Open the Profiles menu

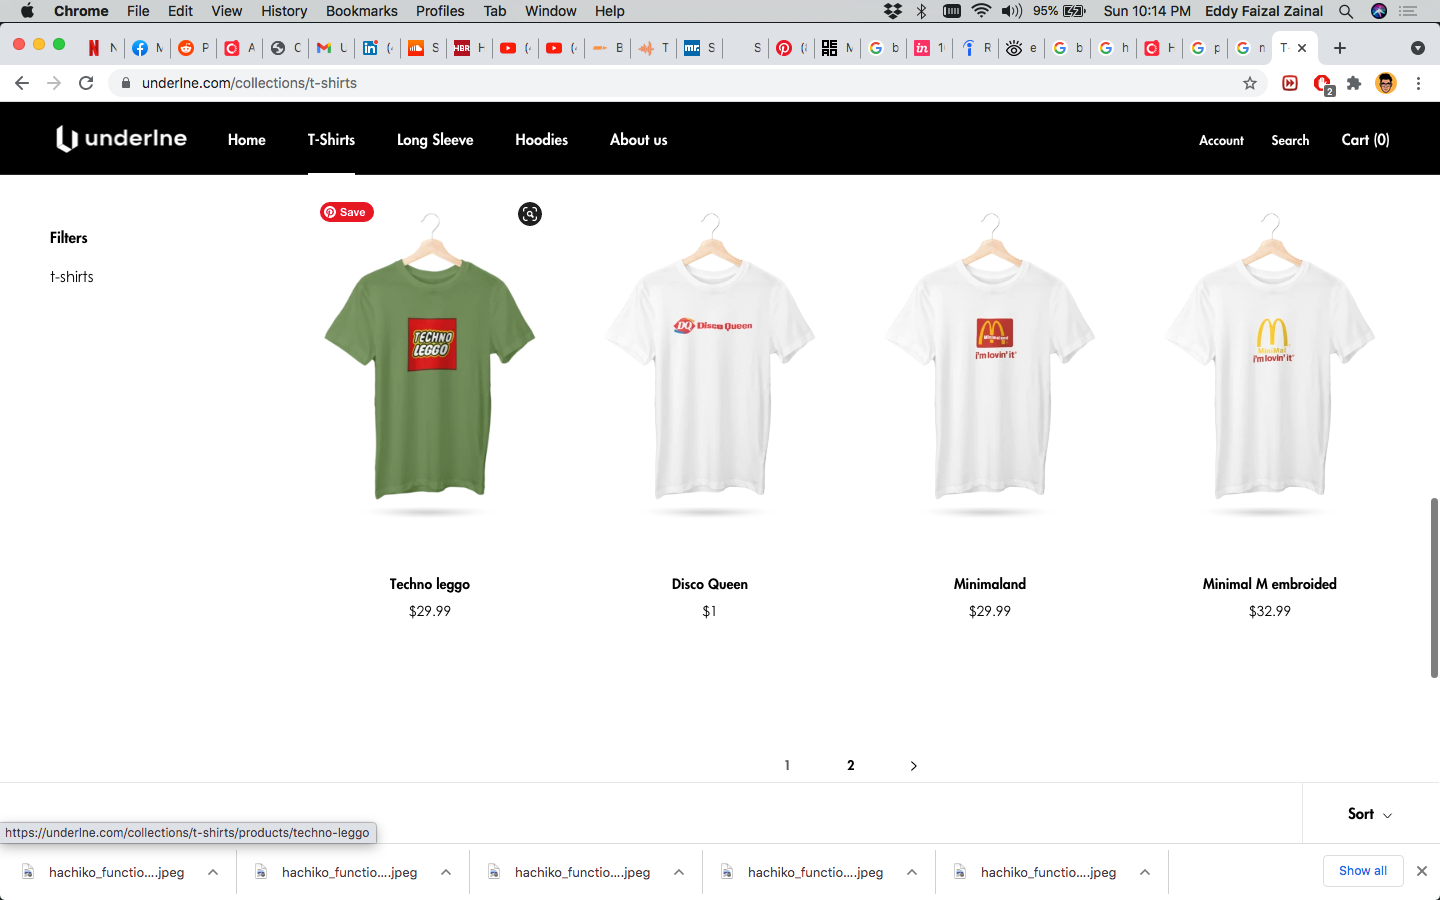pyautogui.click(x=440, y=11)
